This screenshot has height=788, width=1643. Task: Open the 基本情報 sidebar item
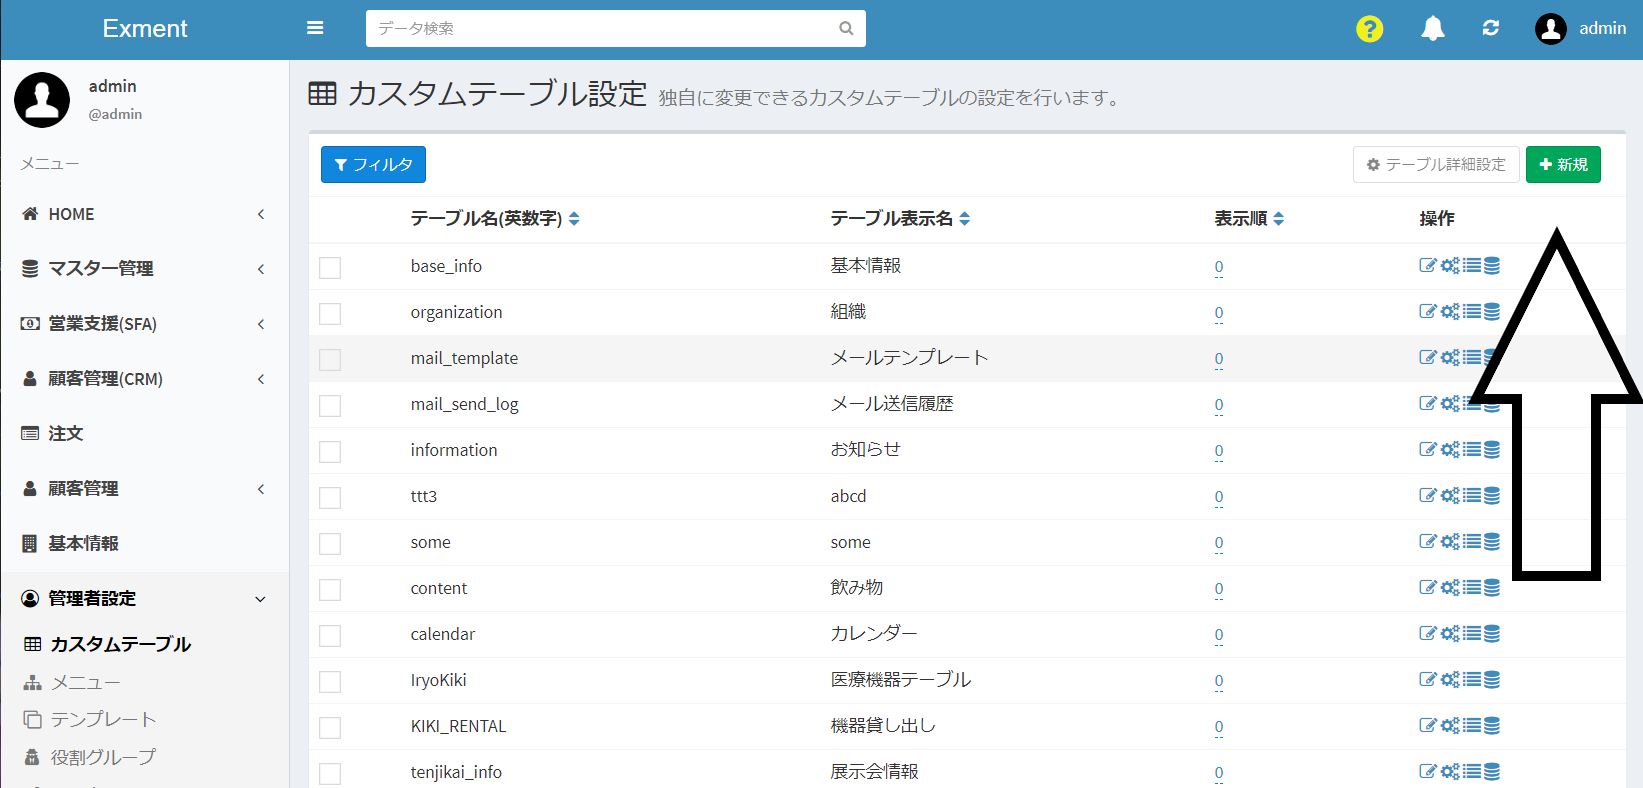pyautogui.click(x=145, y=544)
